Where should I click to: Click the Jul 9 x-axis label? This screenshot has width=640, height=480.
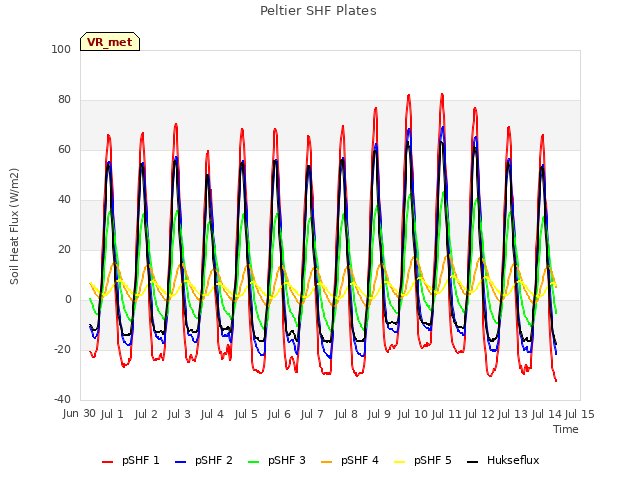point(379,414)
